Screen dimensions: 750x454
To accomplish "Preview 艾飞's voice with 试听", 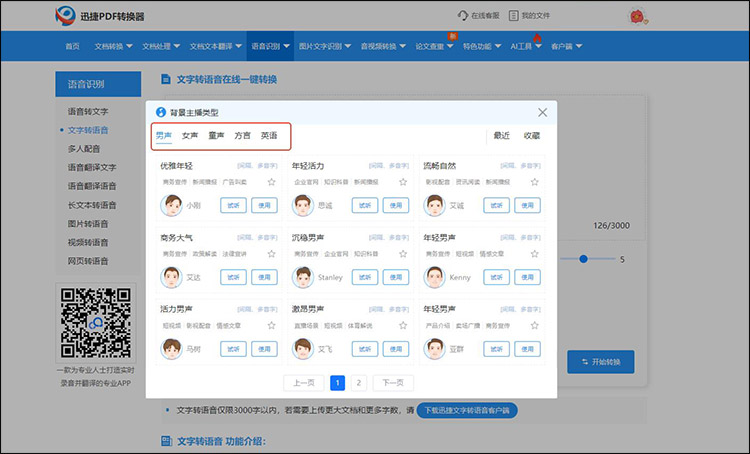I will click(x=365, y=349).
